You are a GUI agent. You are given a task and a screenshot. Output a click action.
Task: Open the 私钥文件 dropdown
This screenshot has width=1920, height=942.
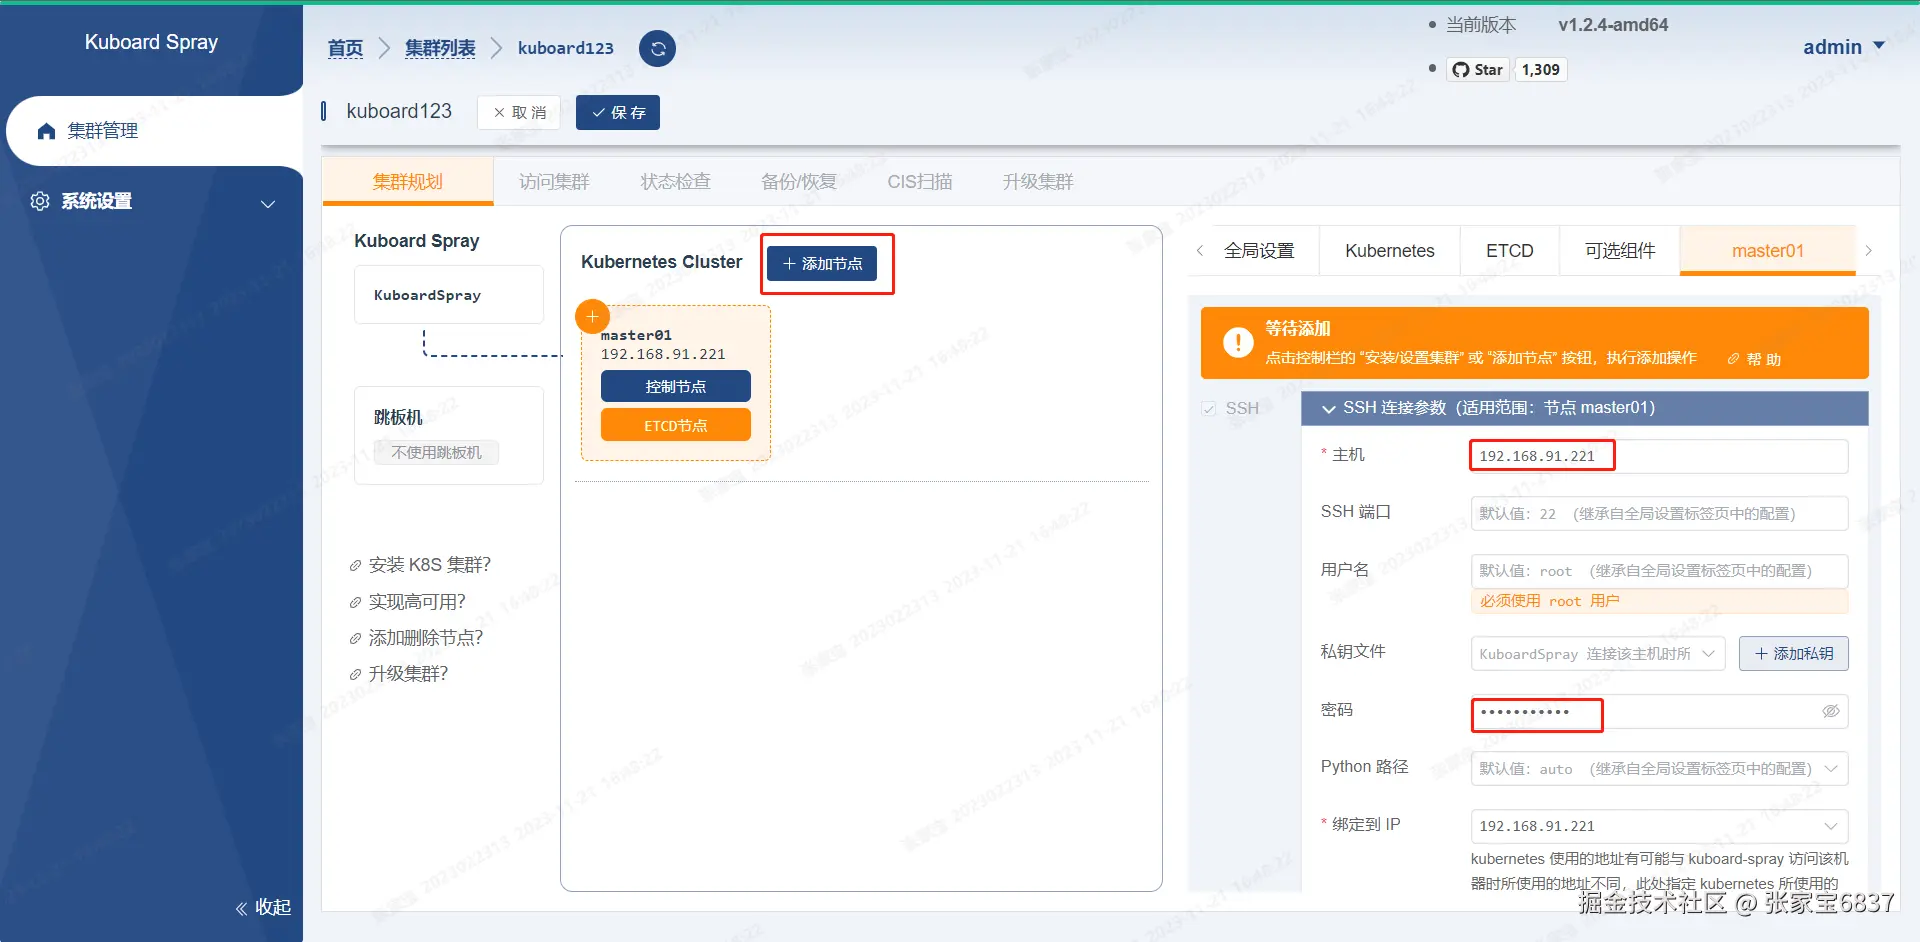click(1597, 654)
